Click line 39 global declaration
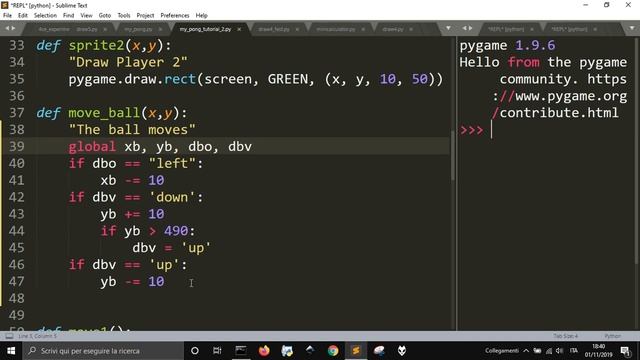 coord(160,147)
